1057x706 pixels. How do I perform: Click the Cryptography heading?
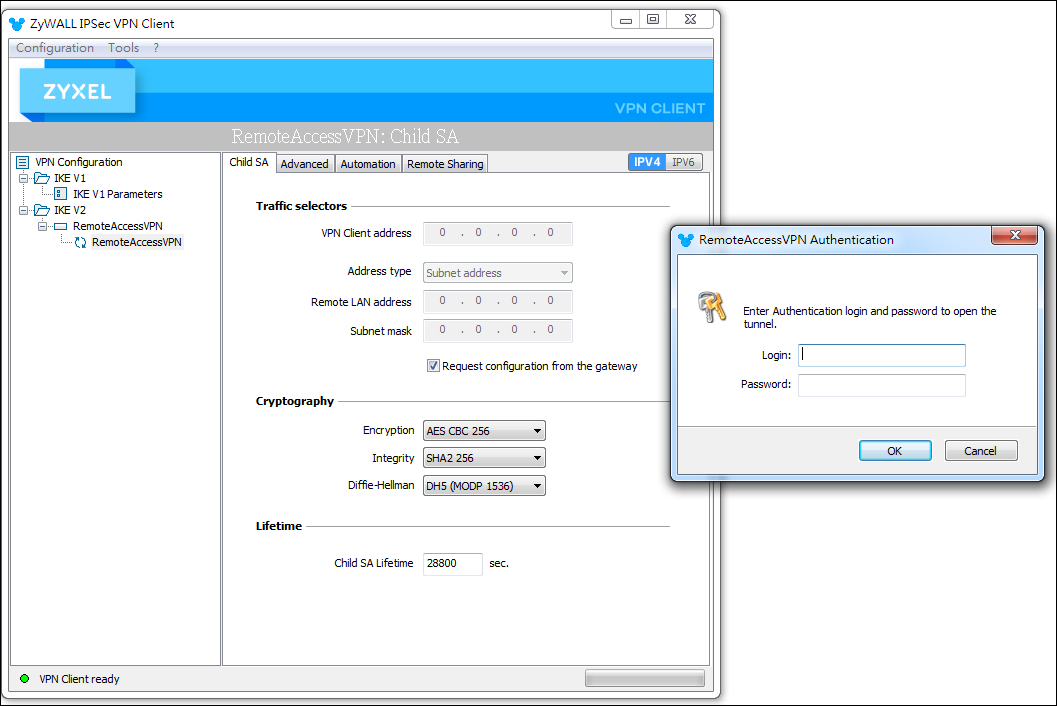(x=295, y=401)
